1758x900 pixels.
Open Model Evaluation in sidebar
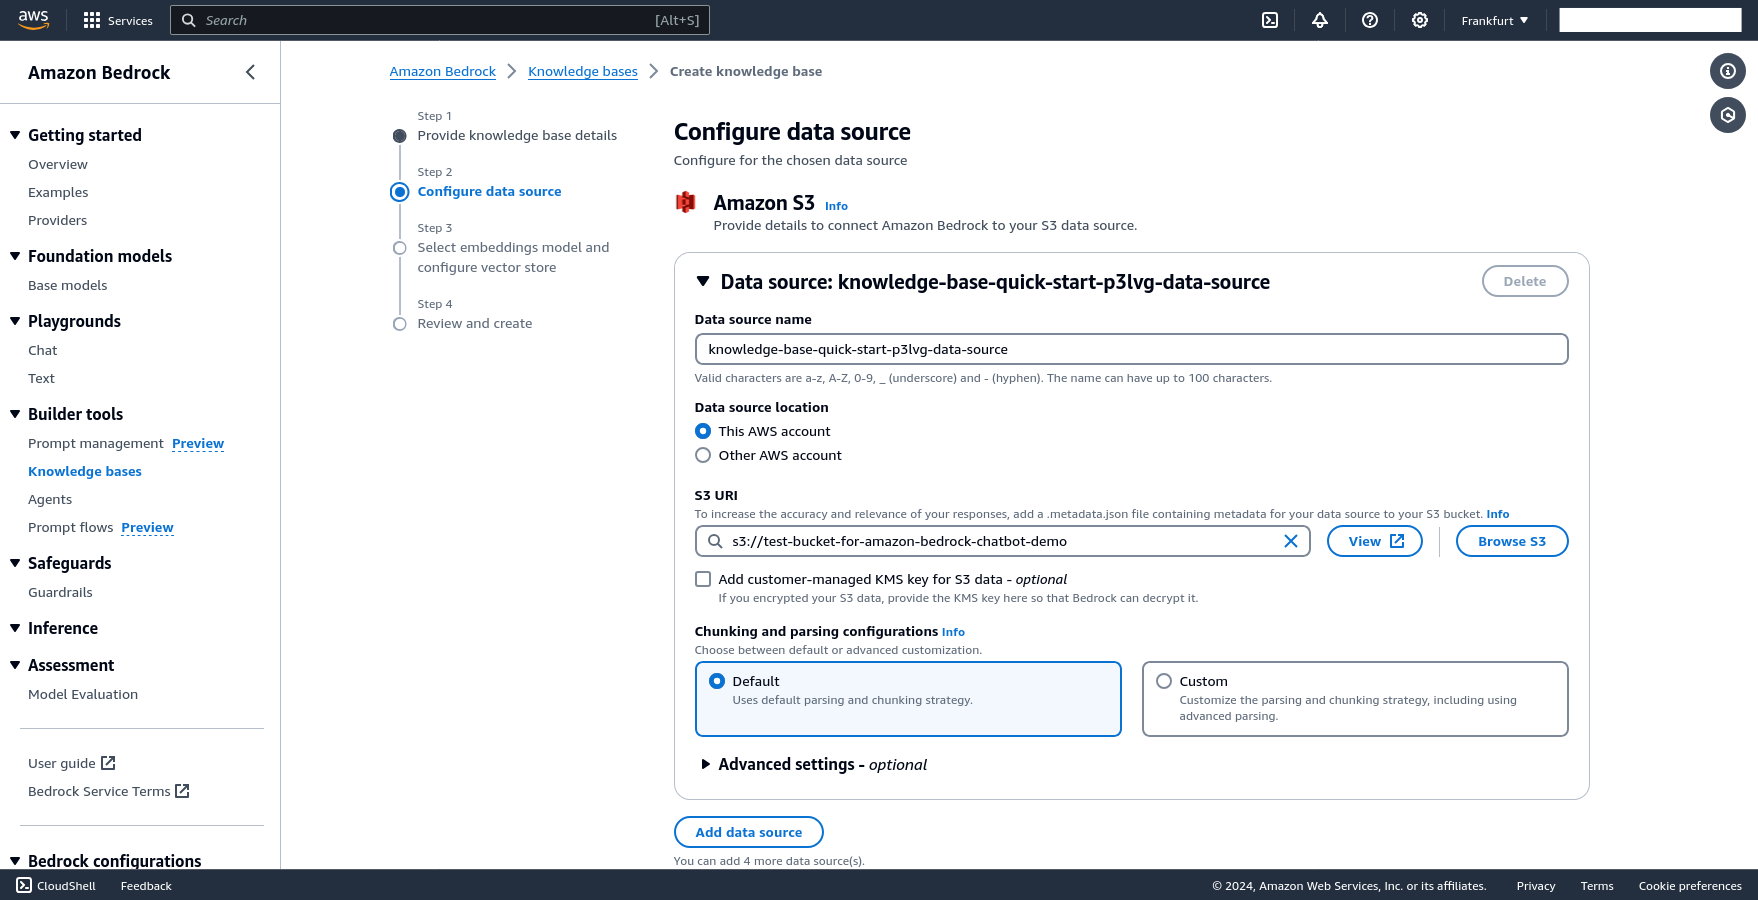(x=83, y=694)
